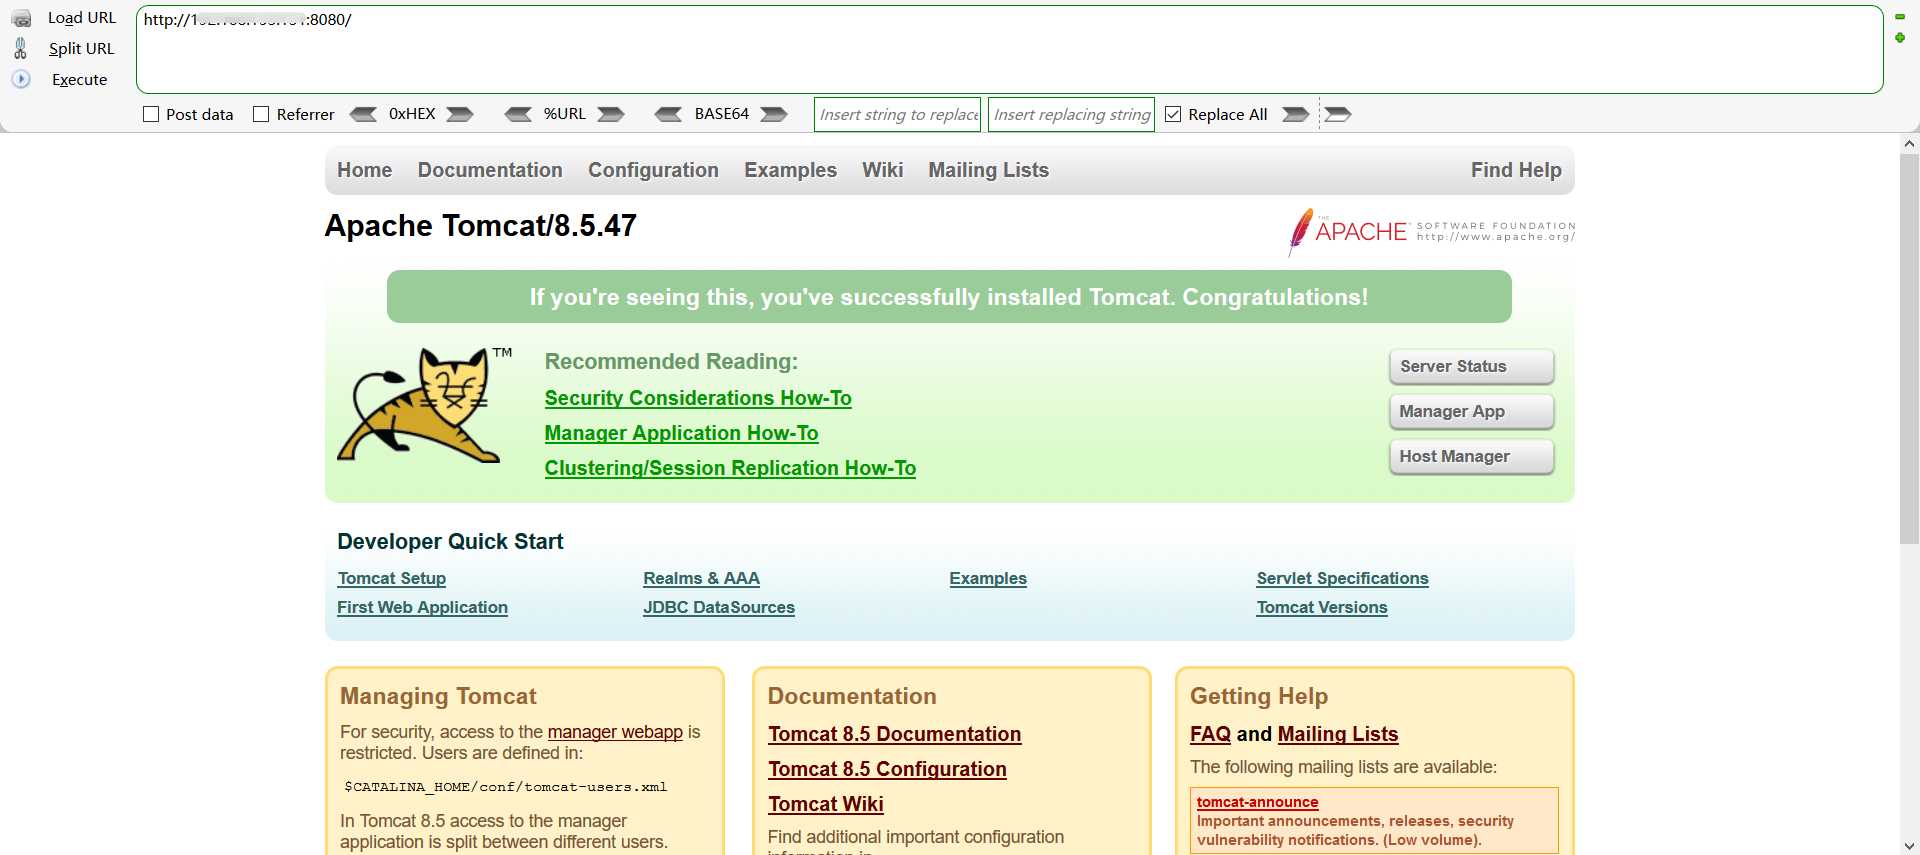Open the Documentation nav item
Screen dimensions: 1920x855
point(490,170)
